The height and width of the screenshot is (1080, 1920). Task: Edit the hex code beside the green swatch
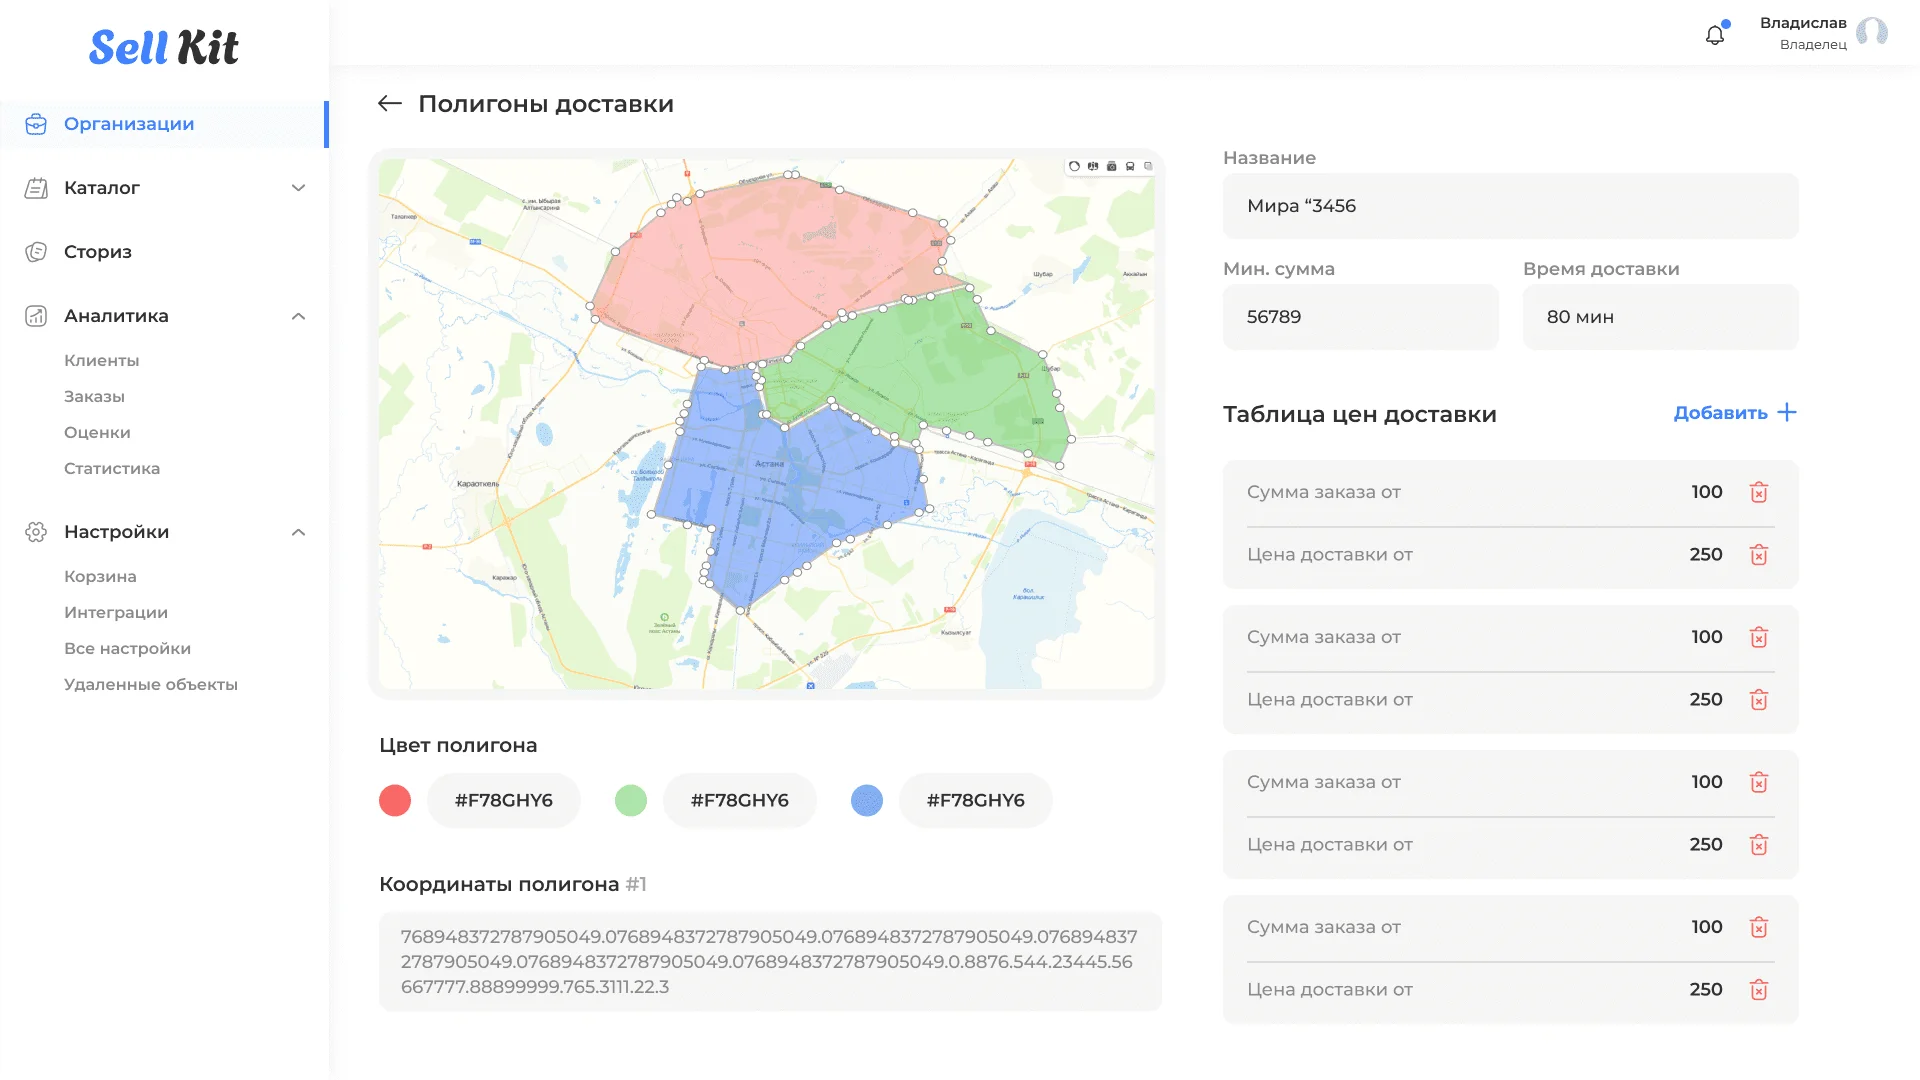point(740,800)
